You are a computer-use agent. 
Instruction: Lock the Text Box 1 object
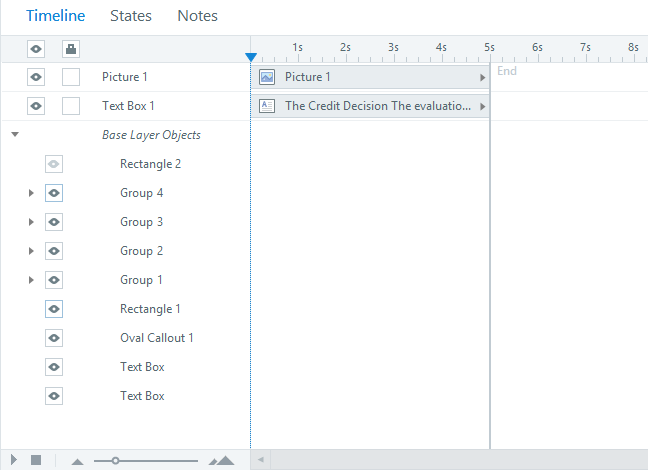[x=71, y=106]
